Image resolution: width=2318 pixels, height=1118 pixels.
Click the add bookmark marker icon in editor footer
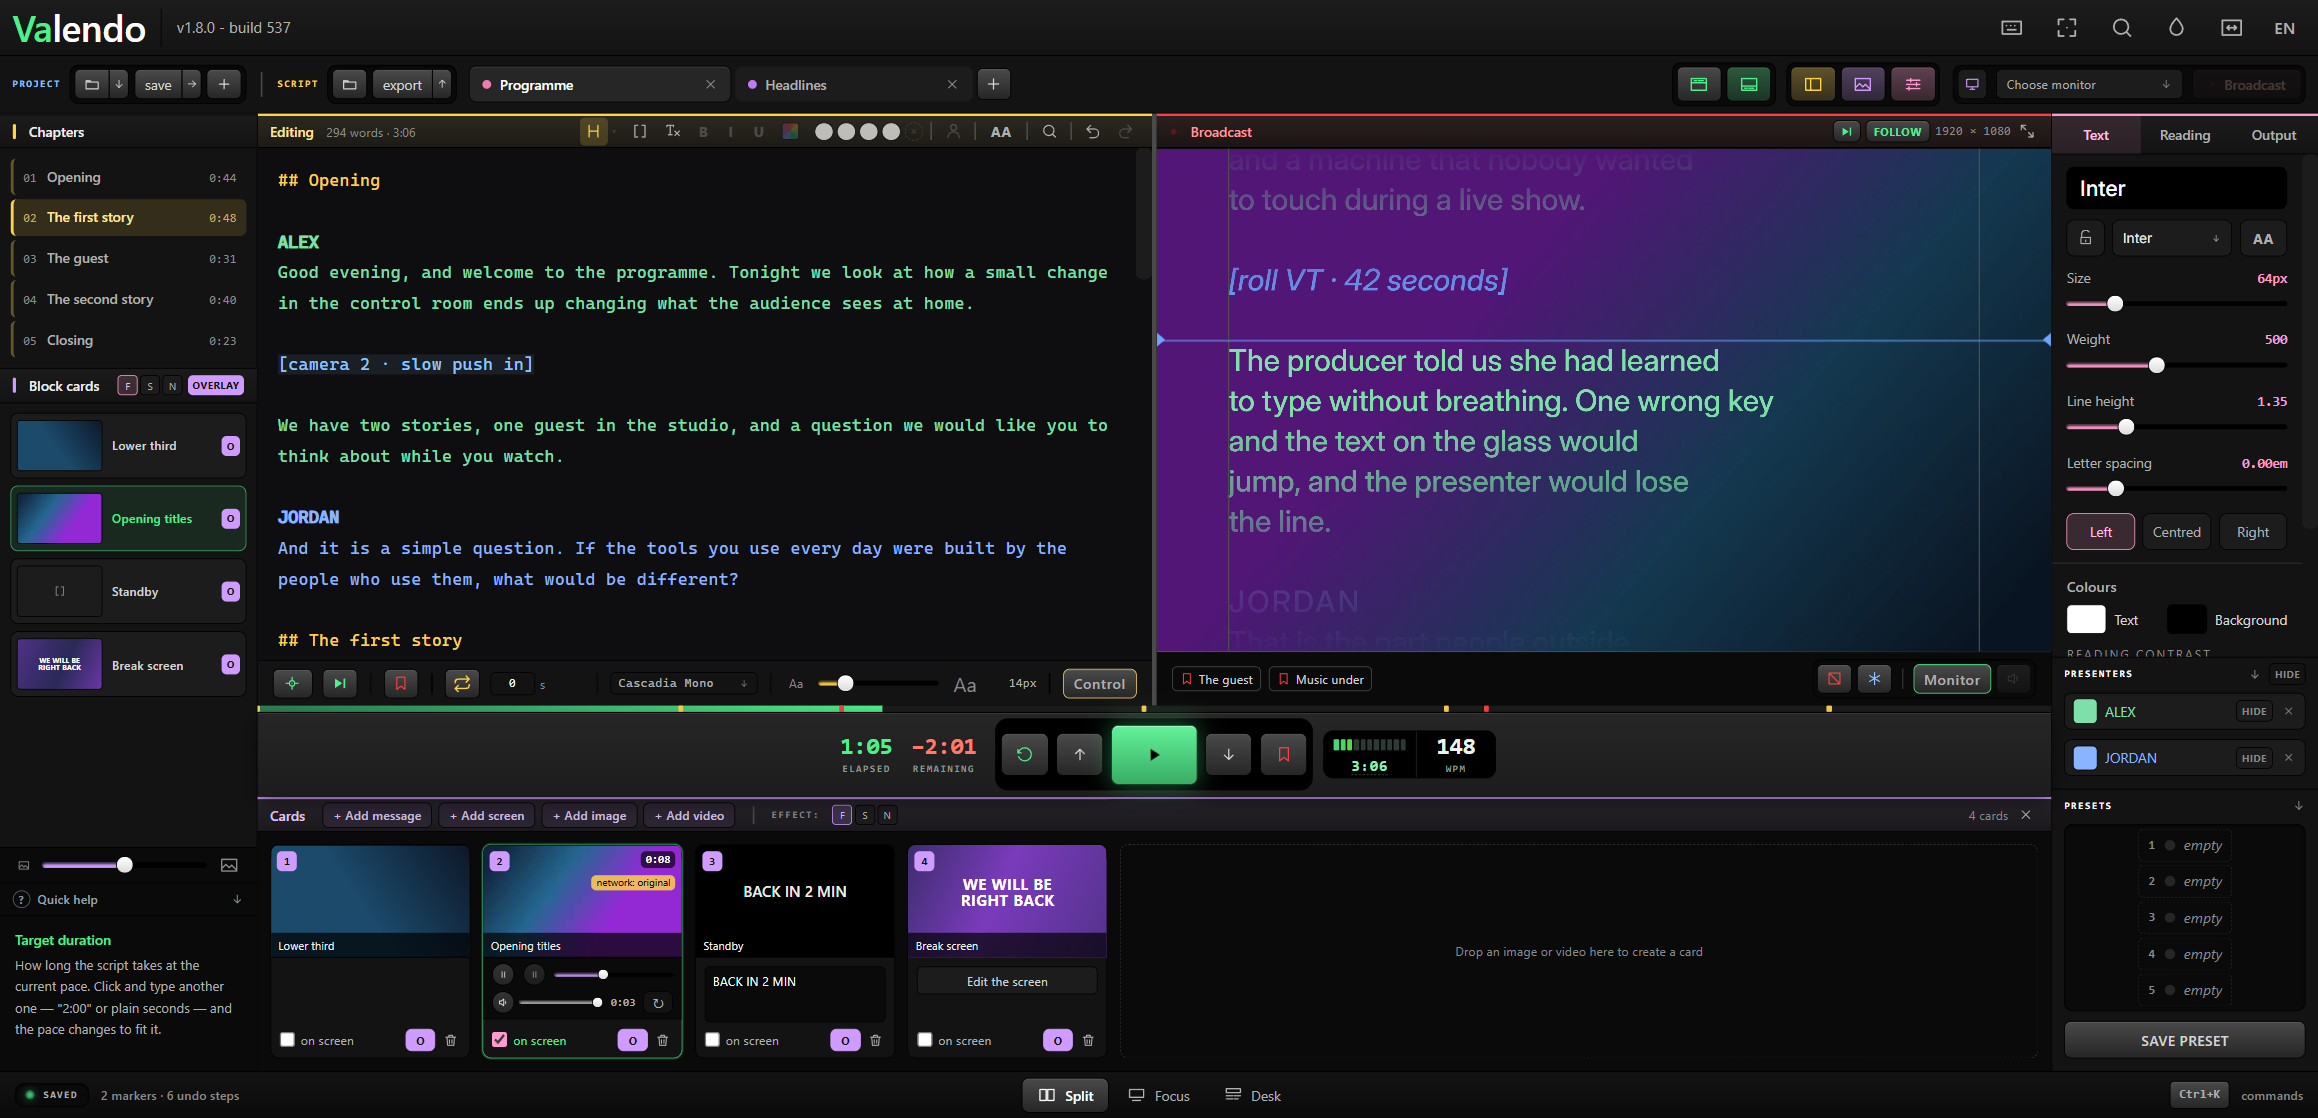(x=401, y=684)
